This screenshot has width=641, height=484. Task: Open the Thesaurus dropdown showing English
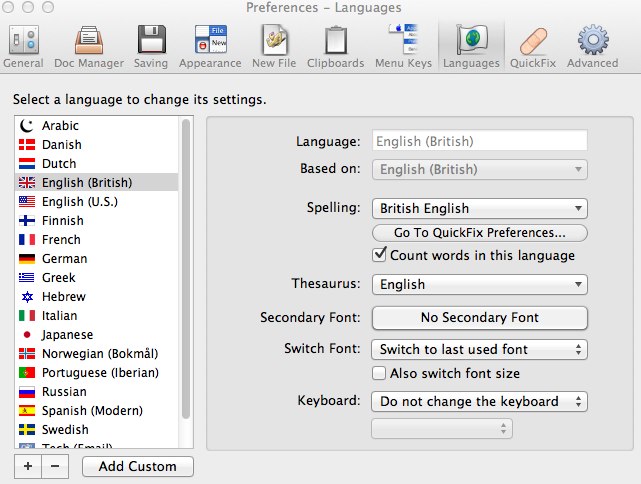480,284
